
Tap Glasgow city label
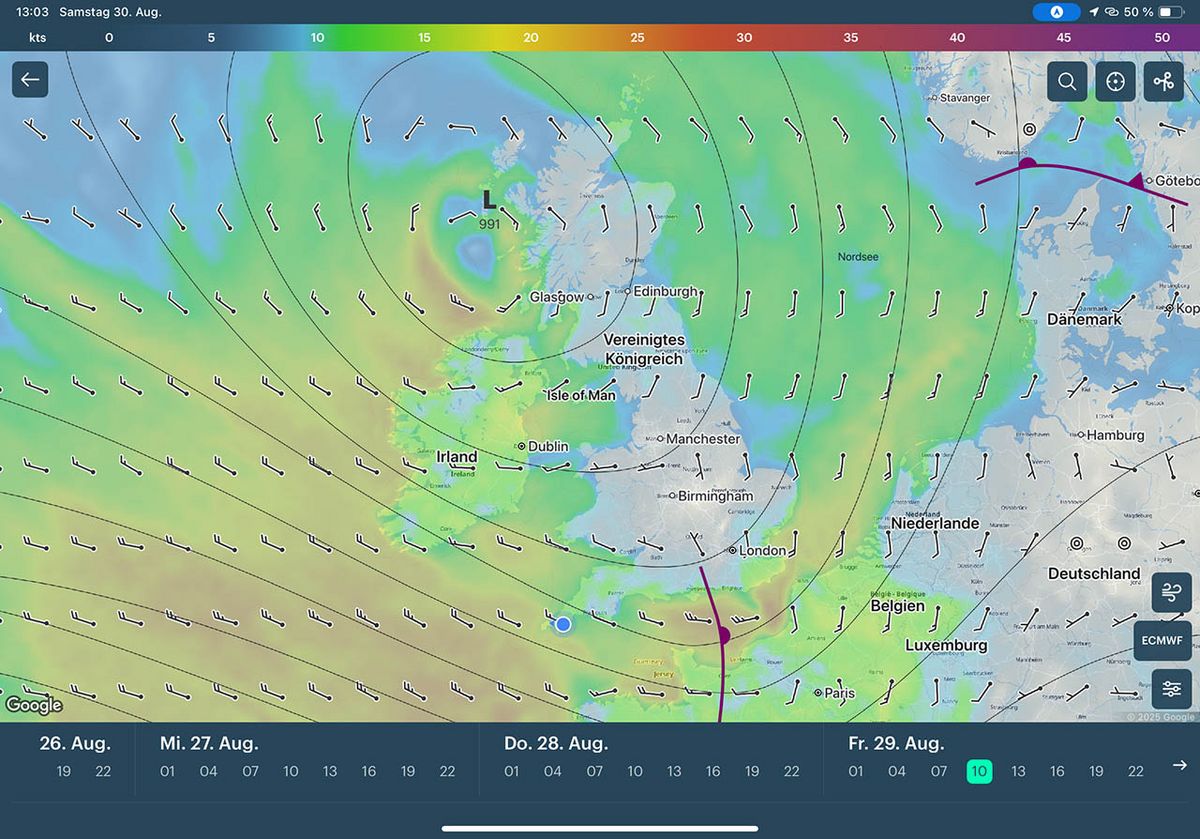pyautogui.click(x=556, y=297)
